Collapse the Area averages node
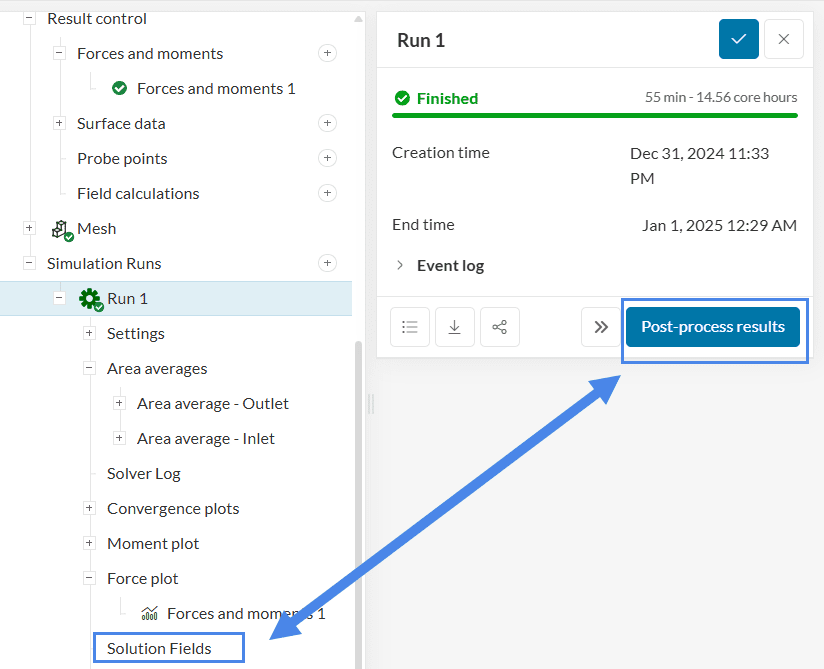This screenshot has height=669, width=824. point(89,368)
